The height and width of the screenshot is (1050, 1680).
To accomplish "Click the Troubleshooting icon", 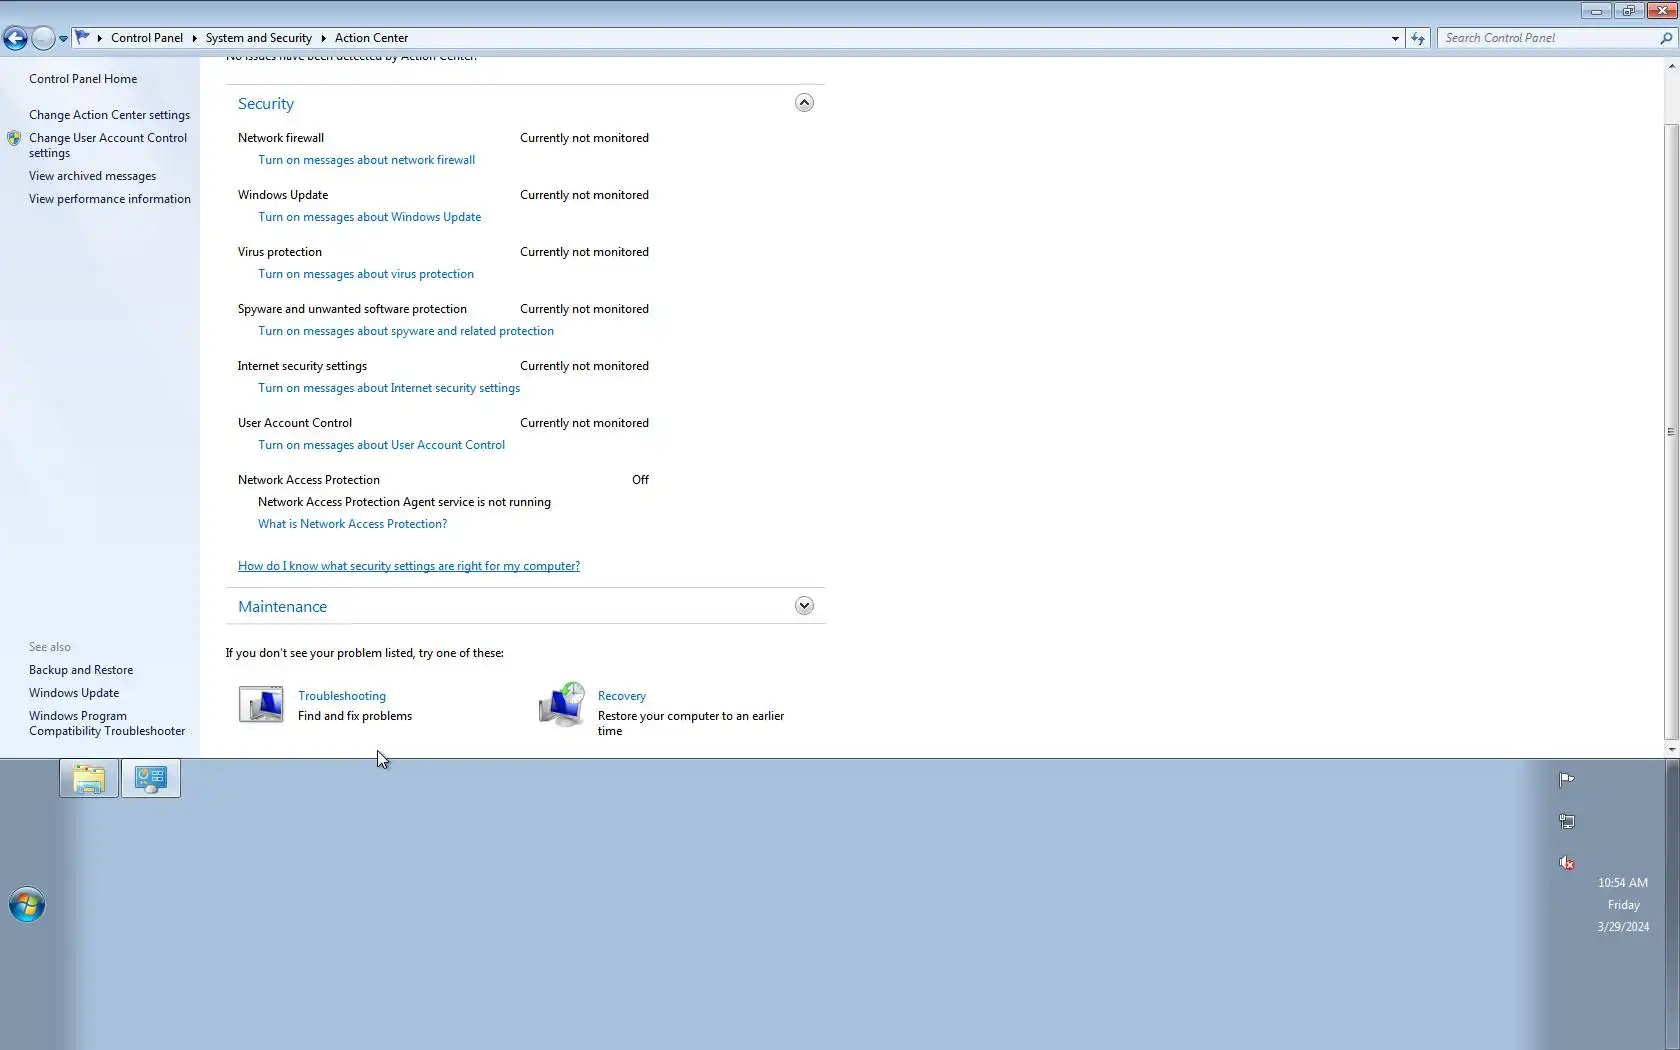I will pyautogui.click(x=261, y=704).
